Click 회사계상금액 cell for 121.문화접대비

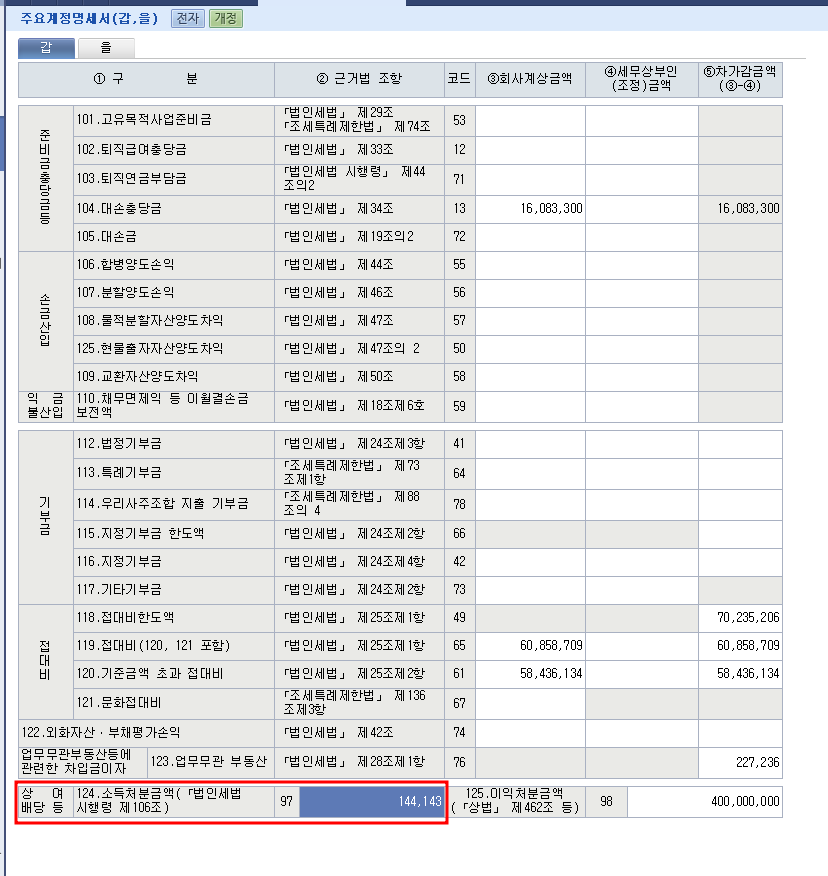[x=530, y=703]
